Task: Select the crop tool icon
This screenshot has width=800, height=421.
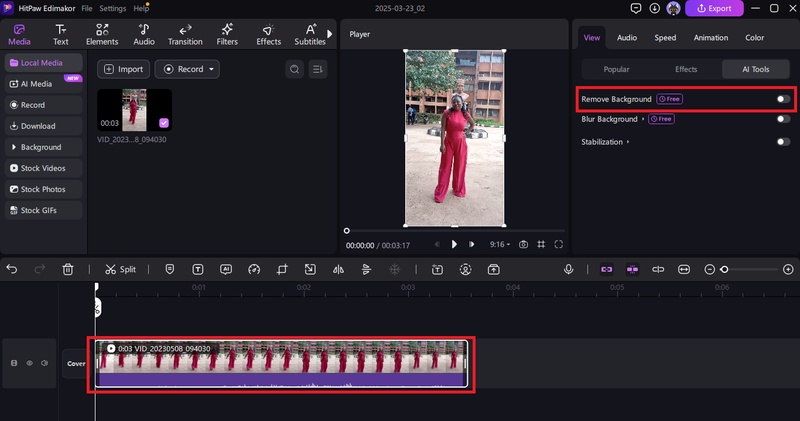Action: (x=282, y=269)
